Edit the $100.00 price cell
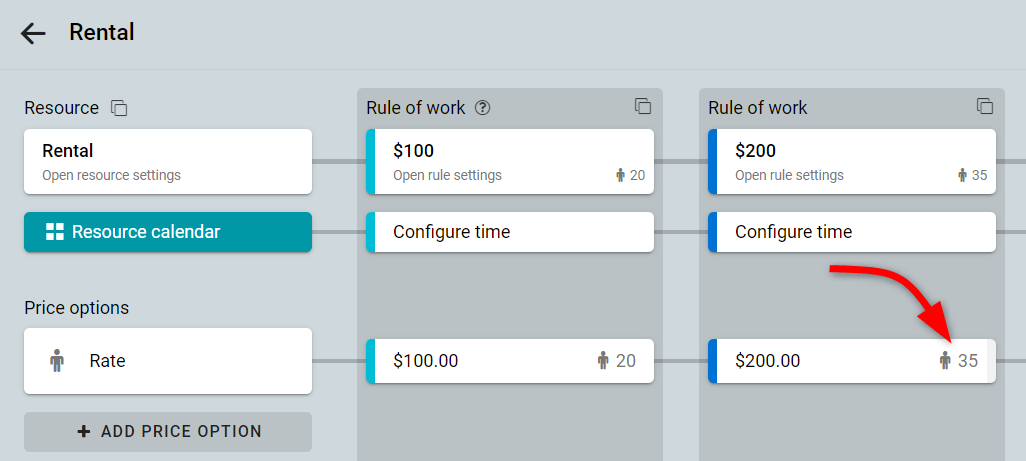This screenshot has width=1026, height=461. coord(510,361)
